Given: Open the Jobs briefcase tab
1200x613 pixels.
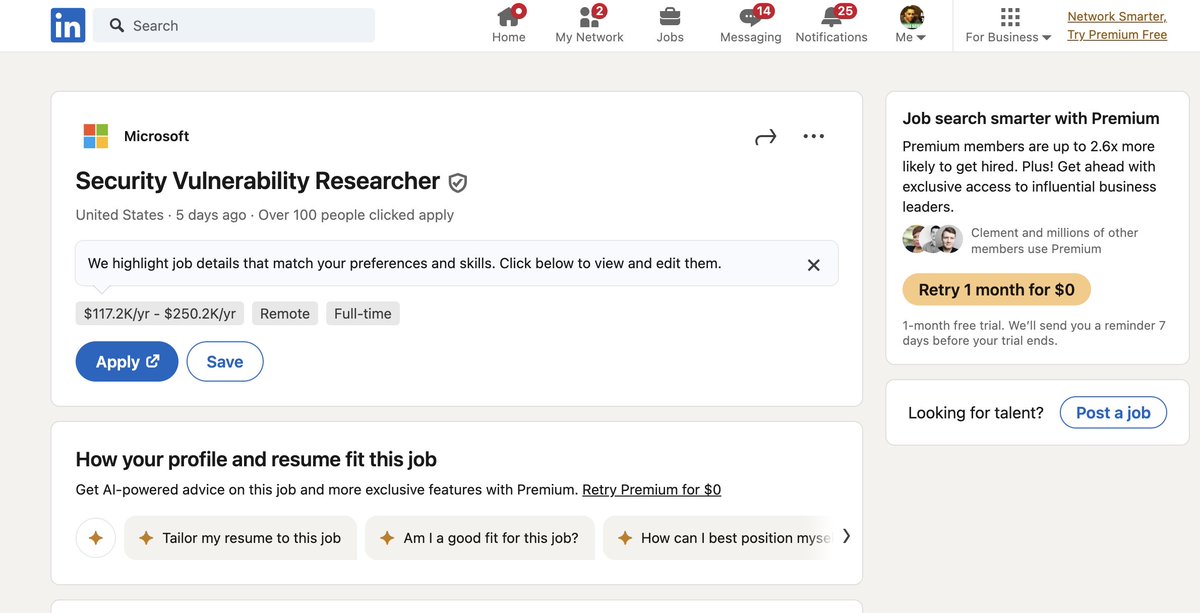Looking at the screenshot, I should pos(670,25).
